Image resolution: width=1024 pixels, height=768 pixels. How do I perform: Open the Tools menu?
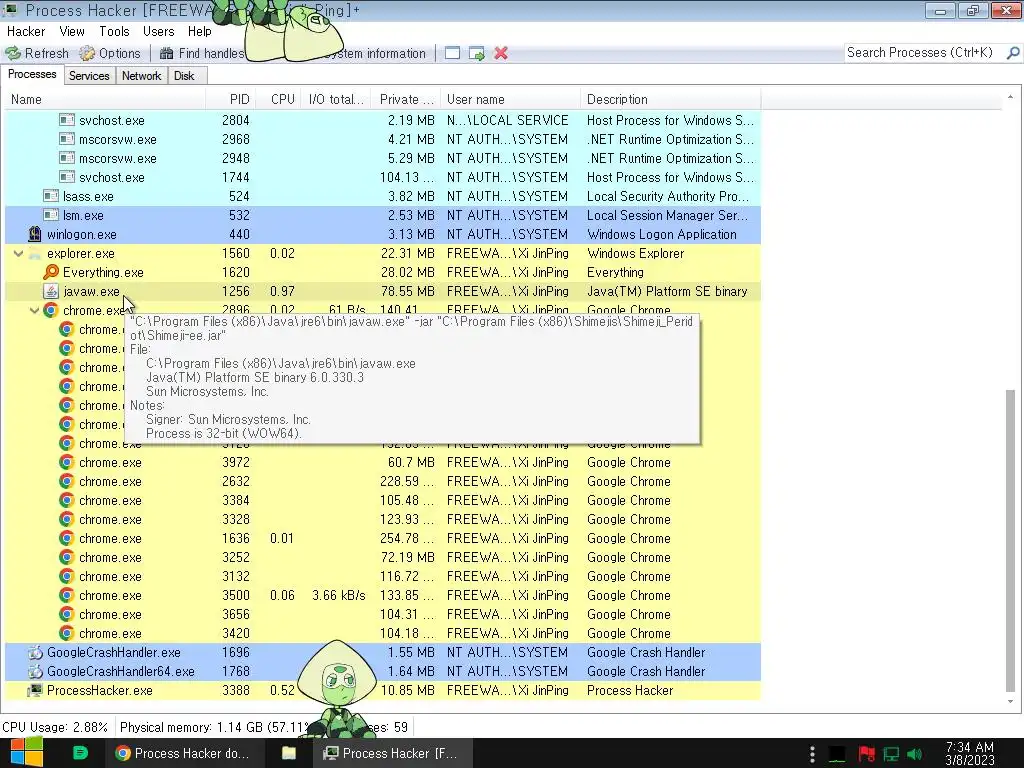pos(114,31)
